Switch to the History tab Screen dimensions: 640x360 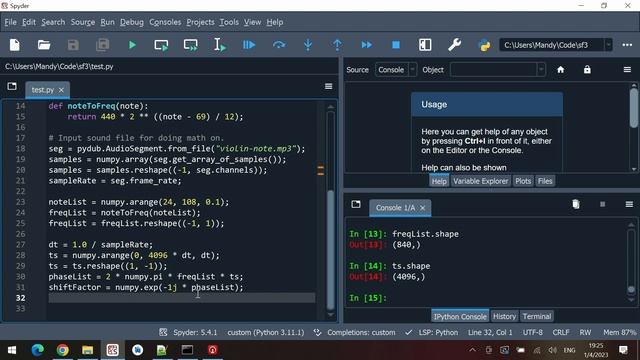(x=504, y=316)
